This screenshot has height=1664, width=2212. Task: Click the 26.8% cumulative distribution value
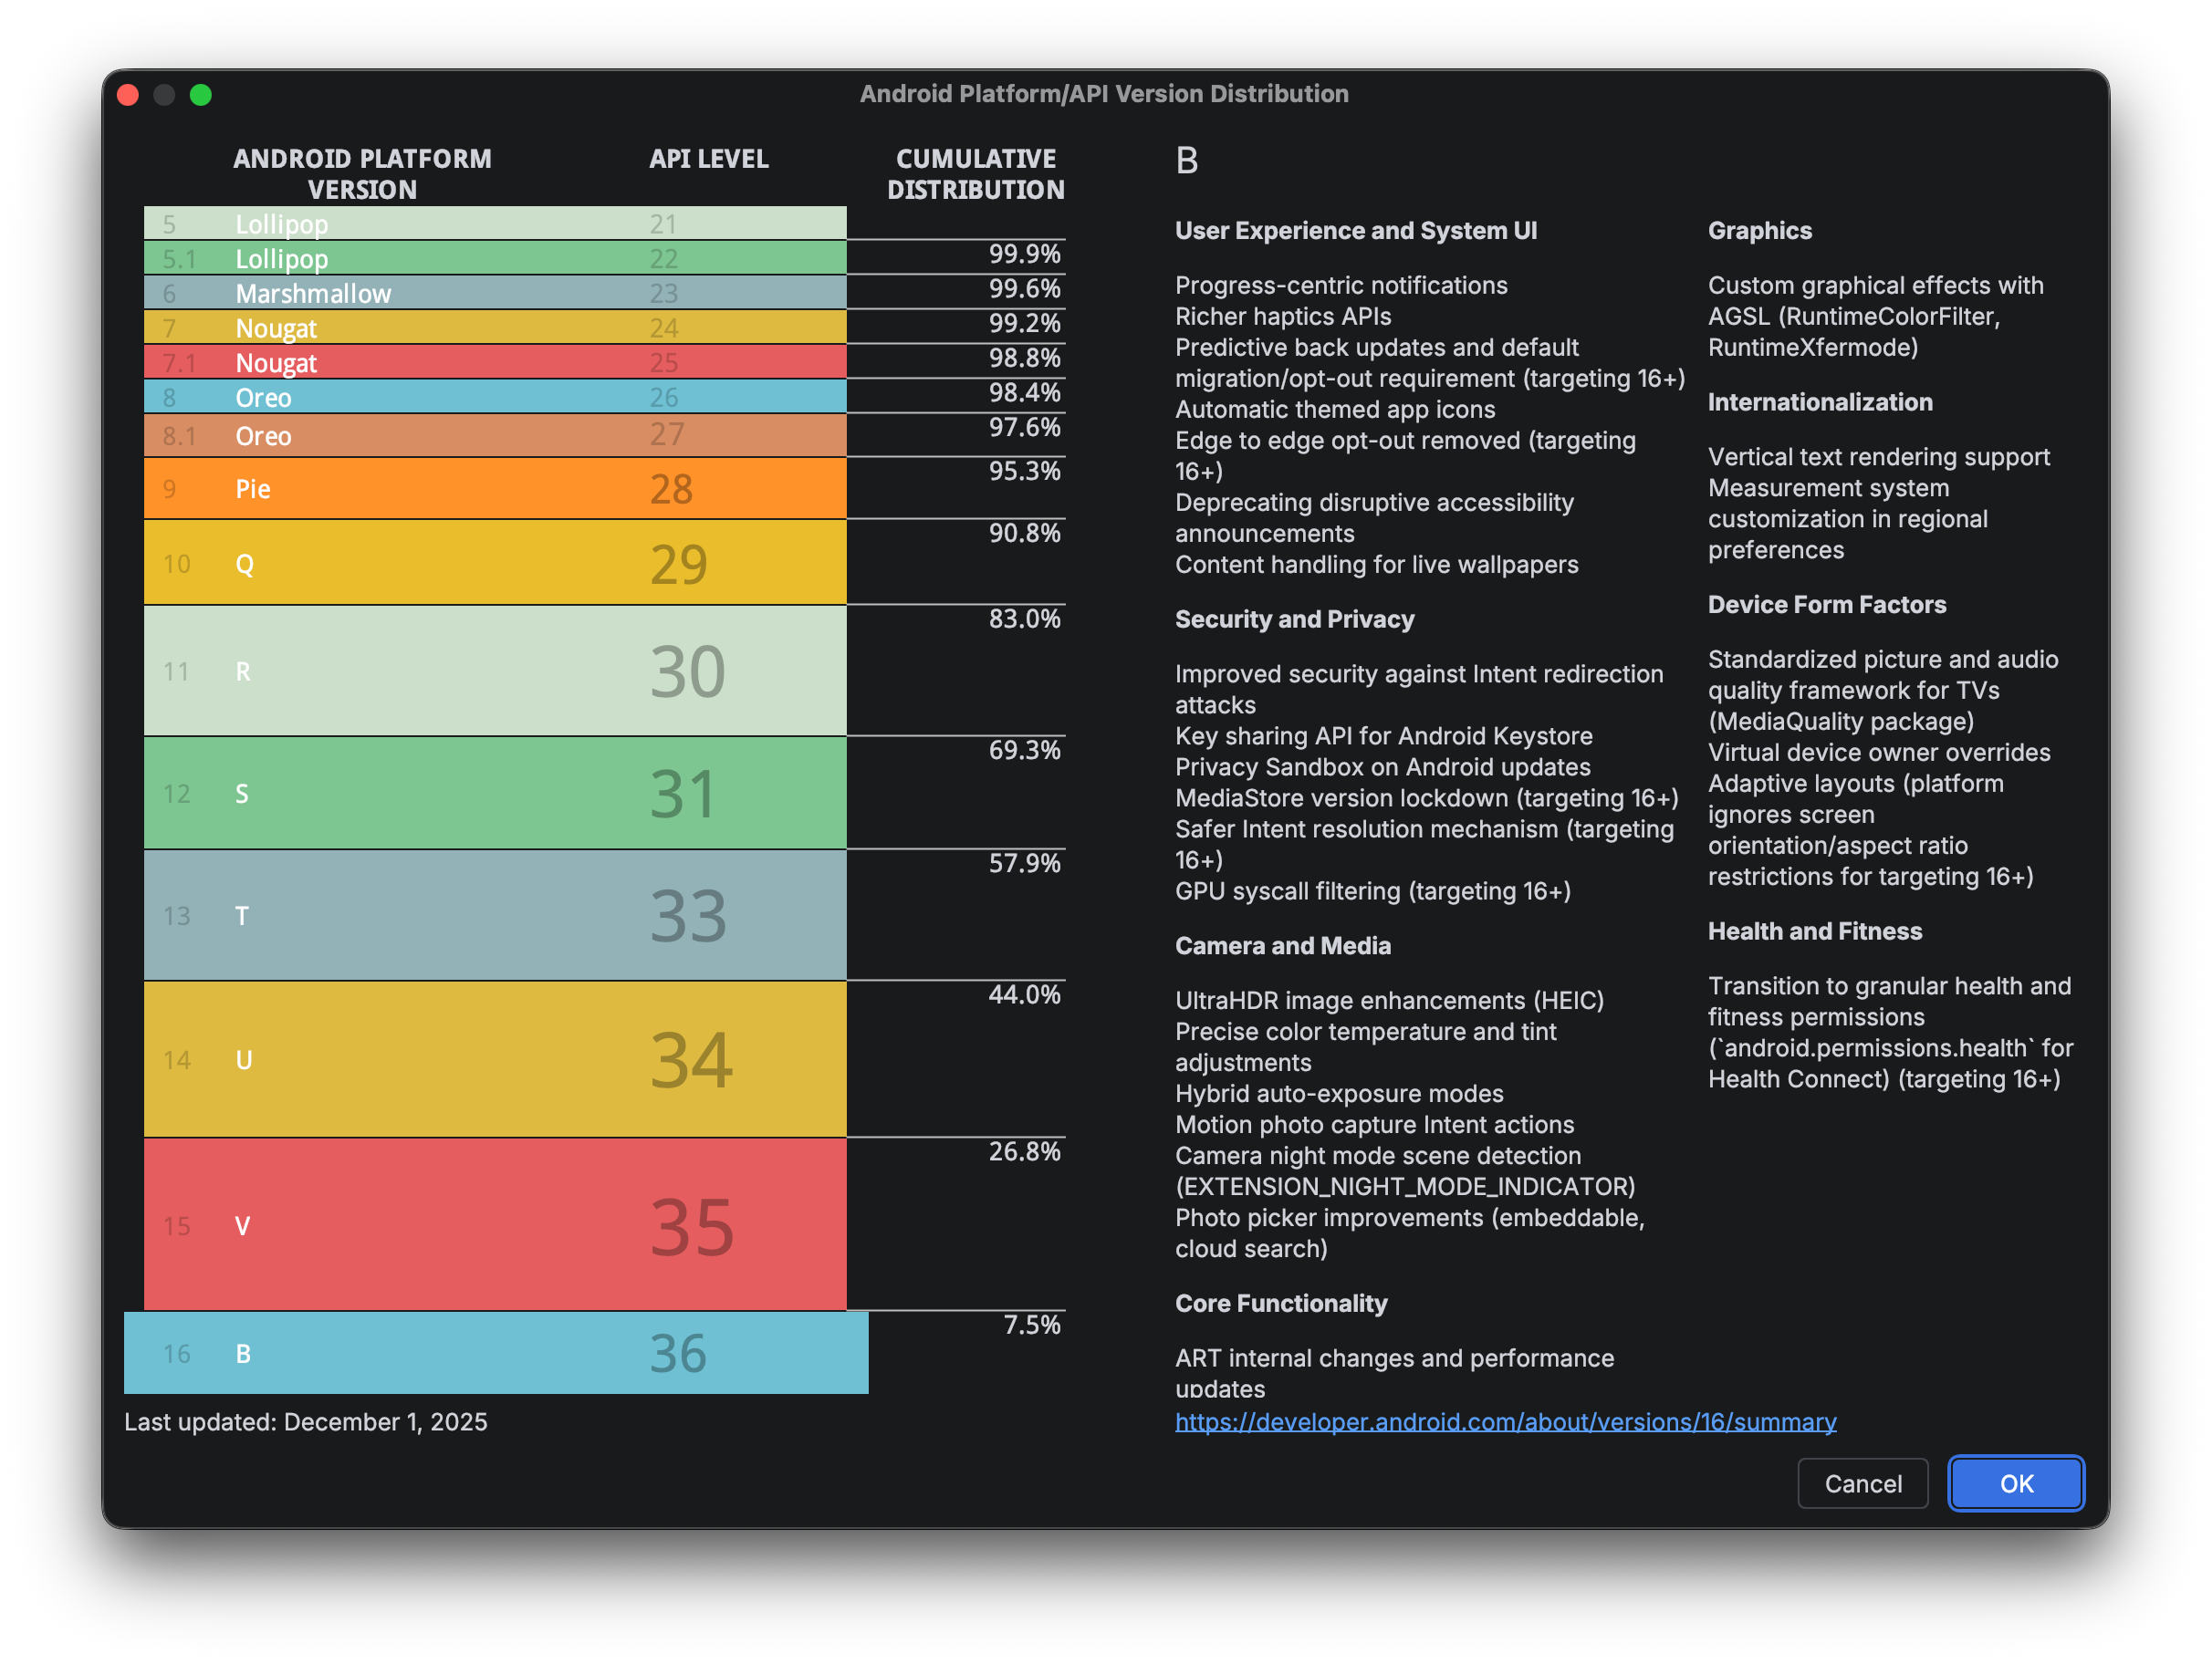tap(1024, 1152)
